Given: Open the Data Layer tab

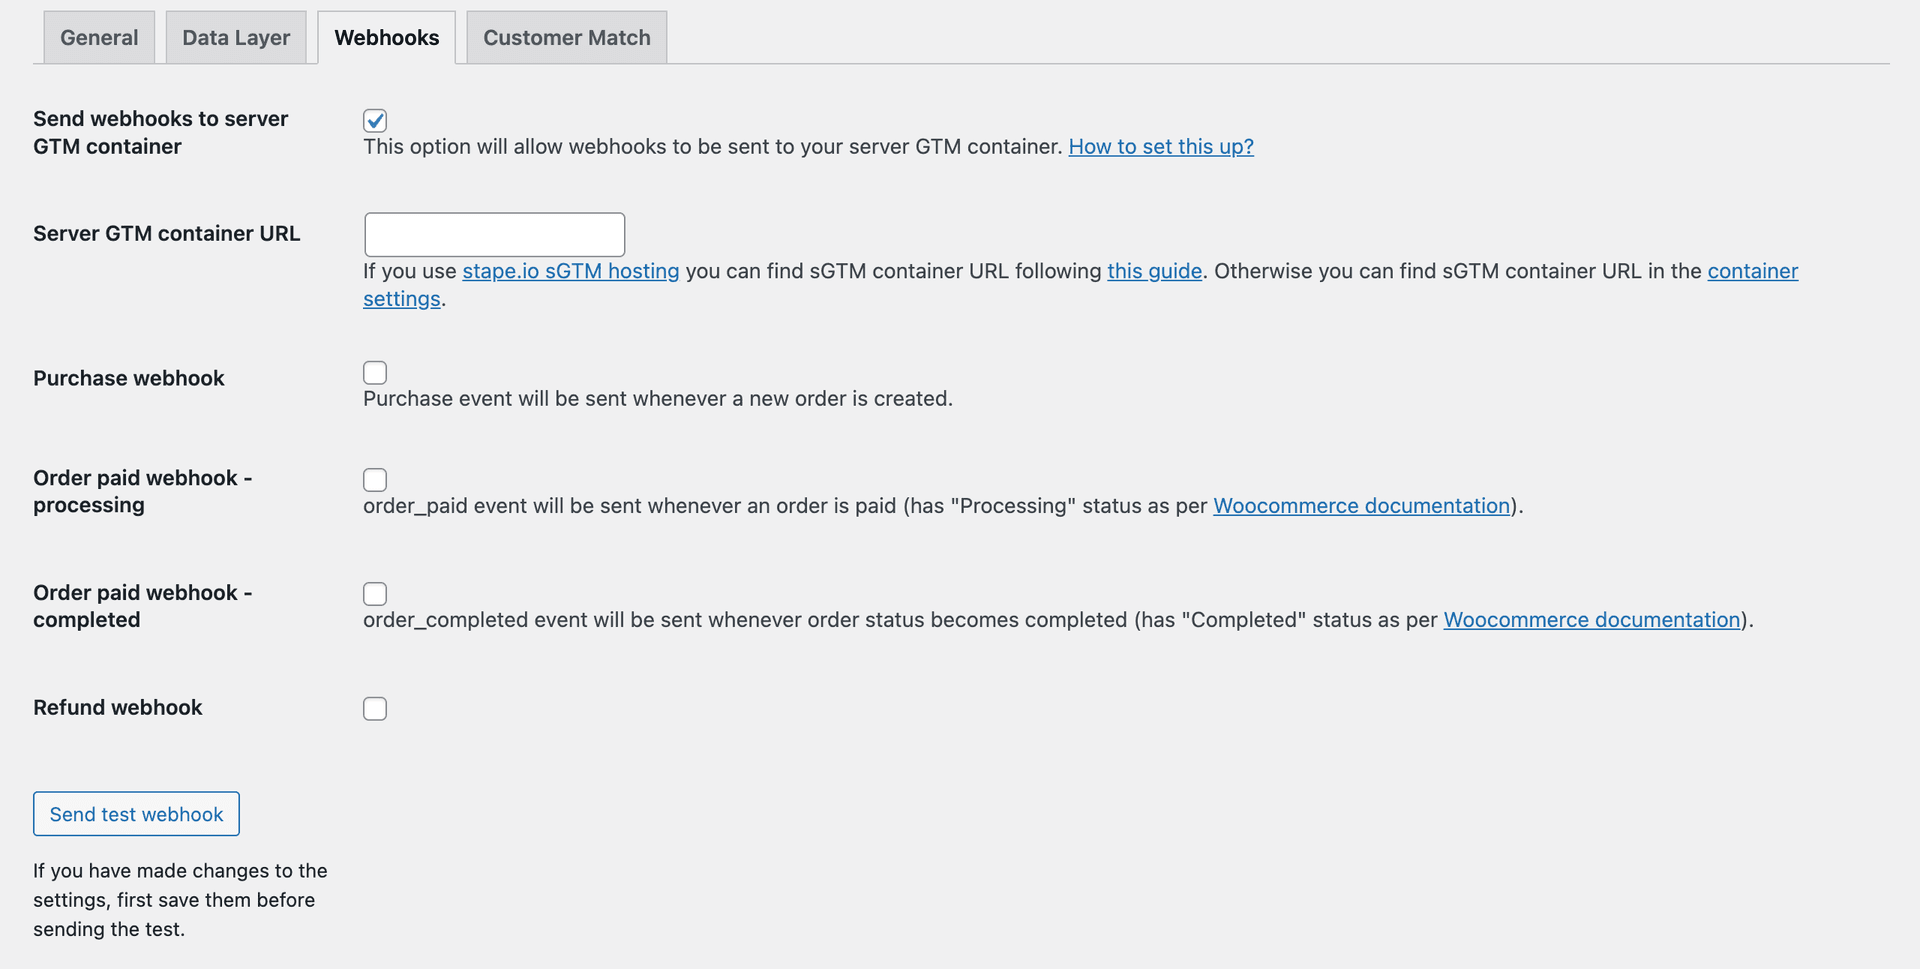Looking at the screenshot, I should click(235, 37).
